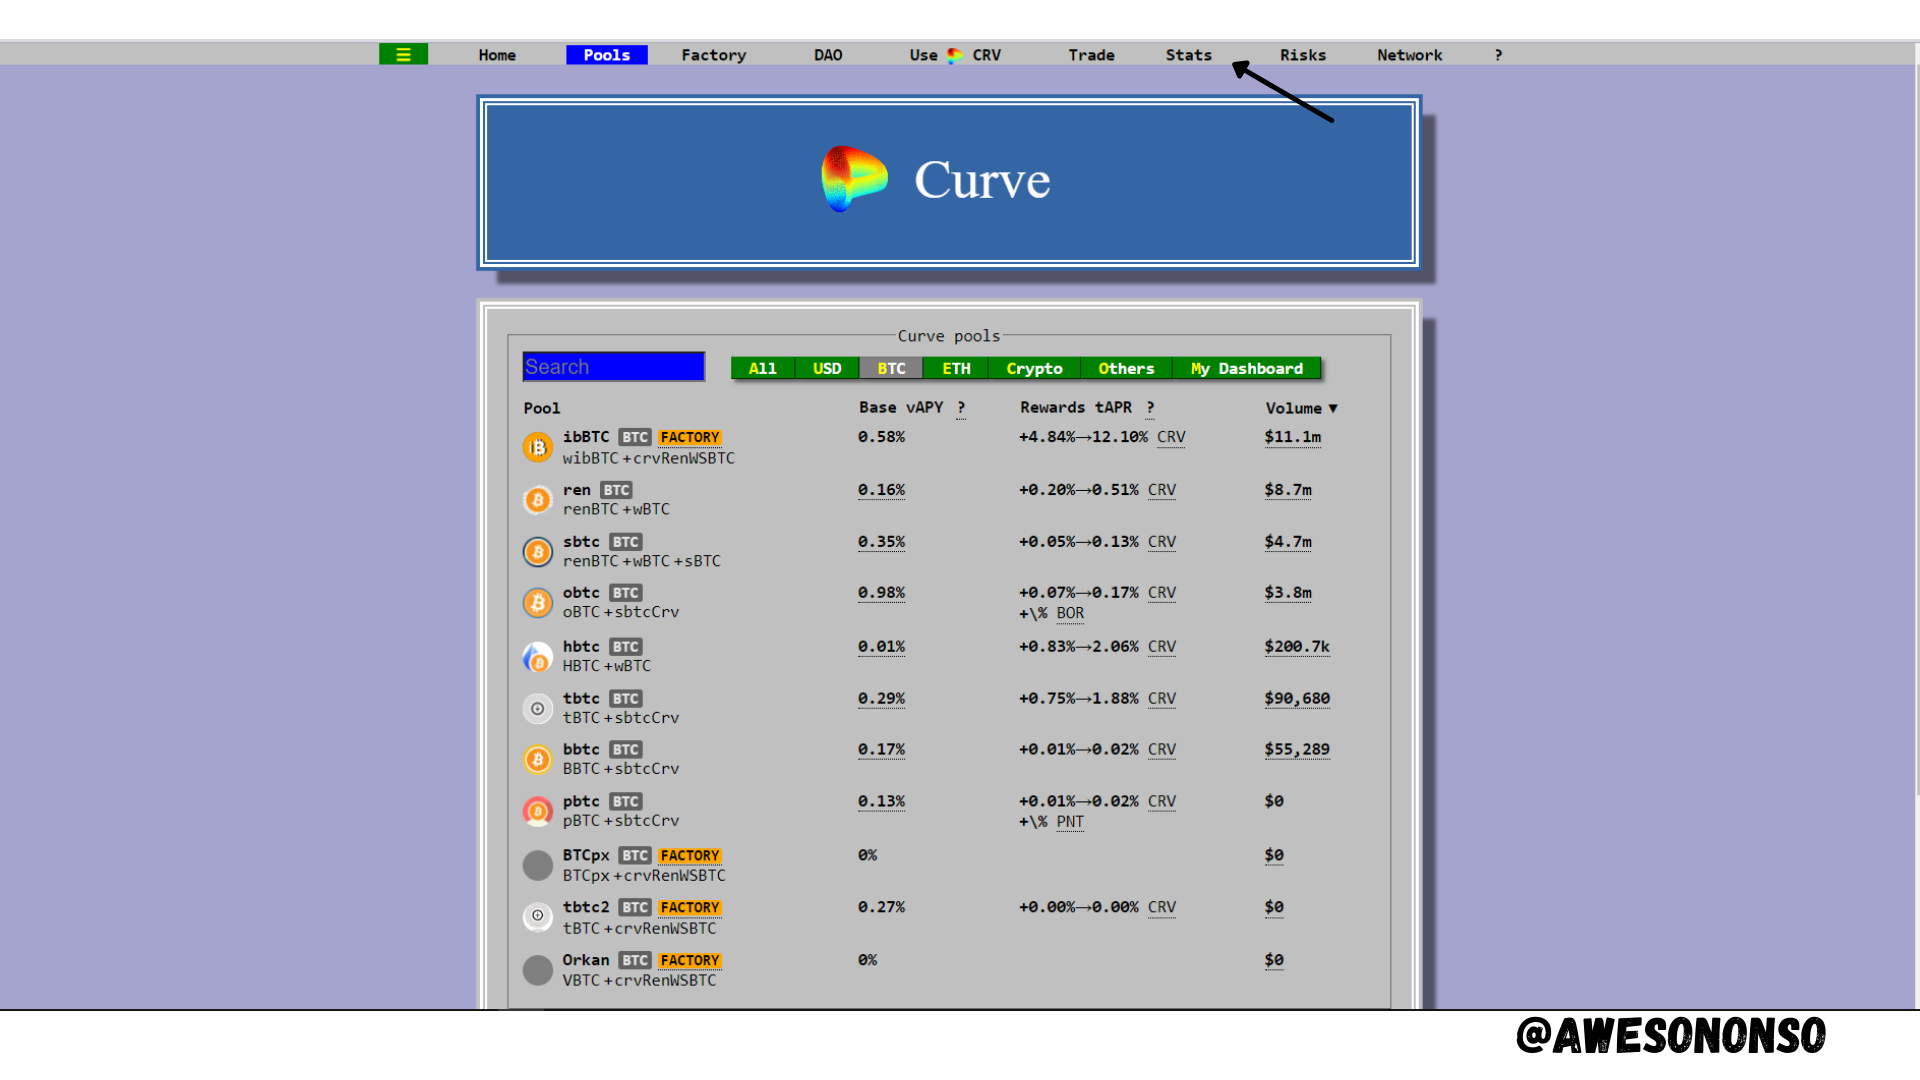1920x1080 pixels.
Task: Click the BTCpx pool gray icon
Action: coord(538,865)
